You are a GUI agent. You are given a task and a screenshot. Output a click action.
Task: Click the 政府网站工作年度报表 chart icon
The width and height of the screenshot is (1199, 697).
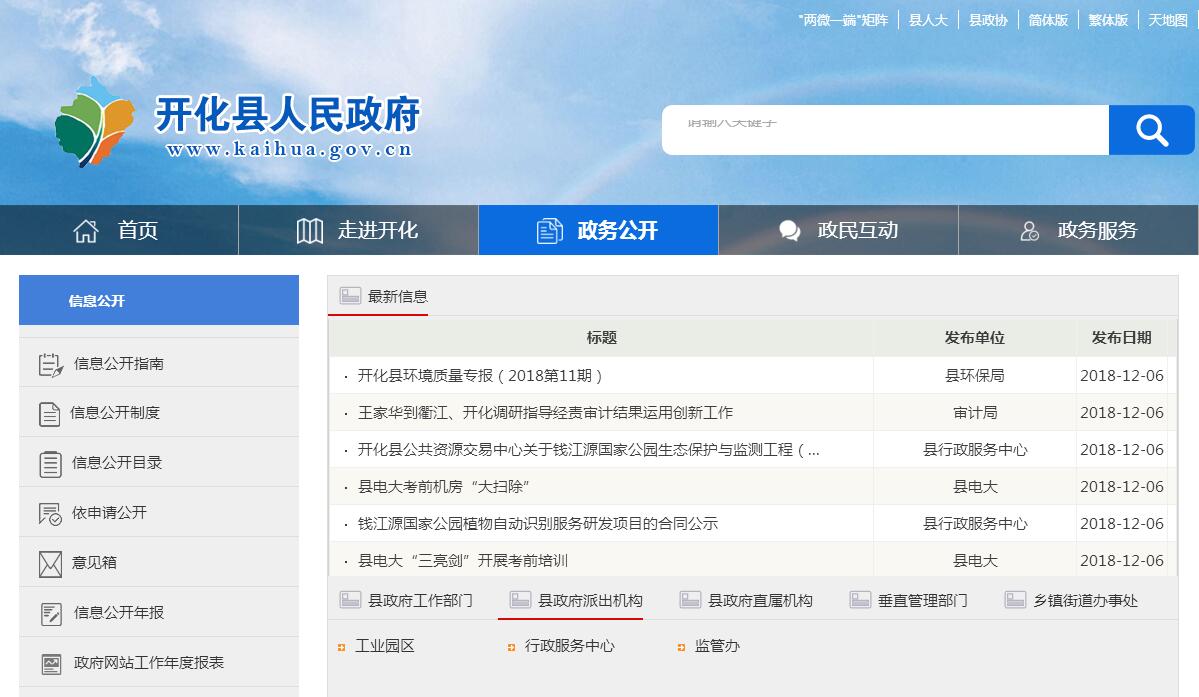tap(50, 663)
